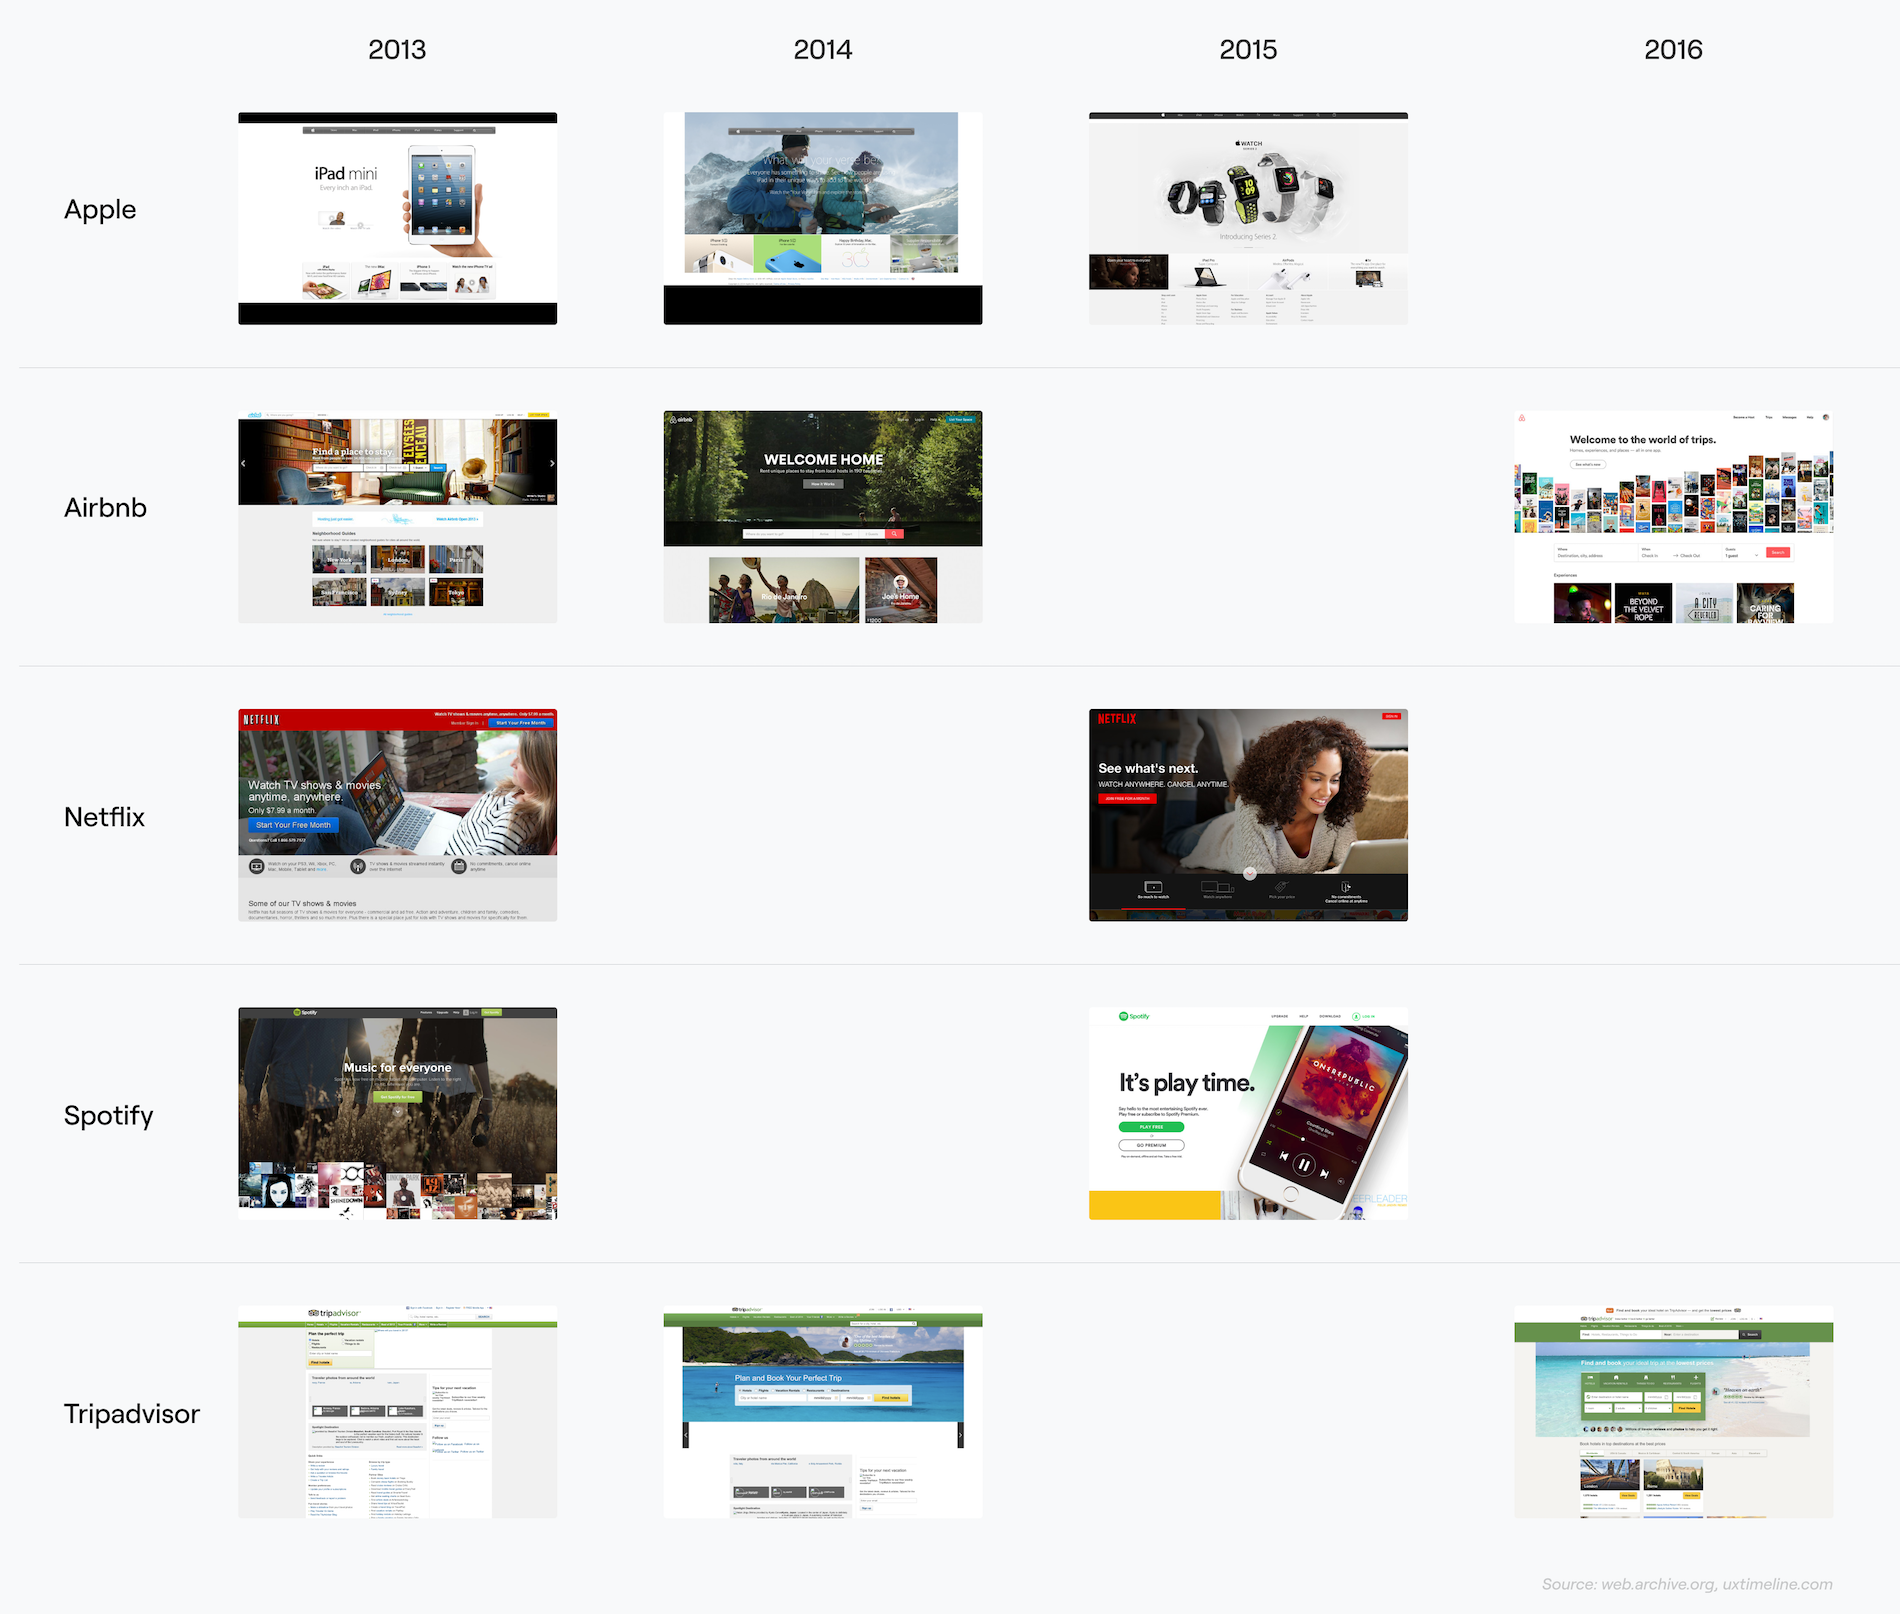Click the Netflix logo in 2015 screenshot
This screenshot has width=1900, height=1614.
coord(1117,719)
